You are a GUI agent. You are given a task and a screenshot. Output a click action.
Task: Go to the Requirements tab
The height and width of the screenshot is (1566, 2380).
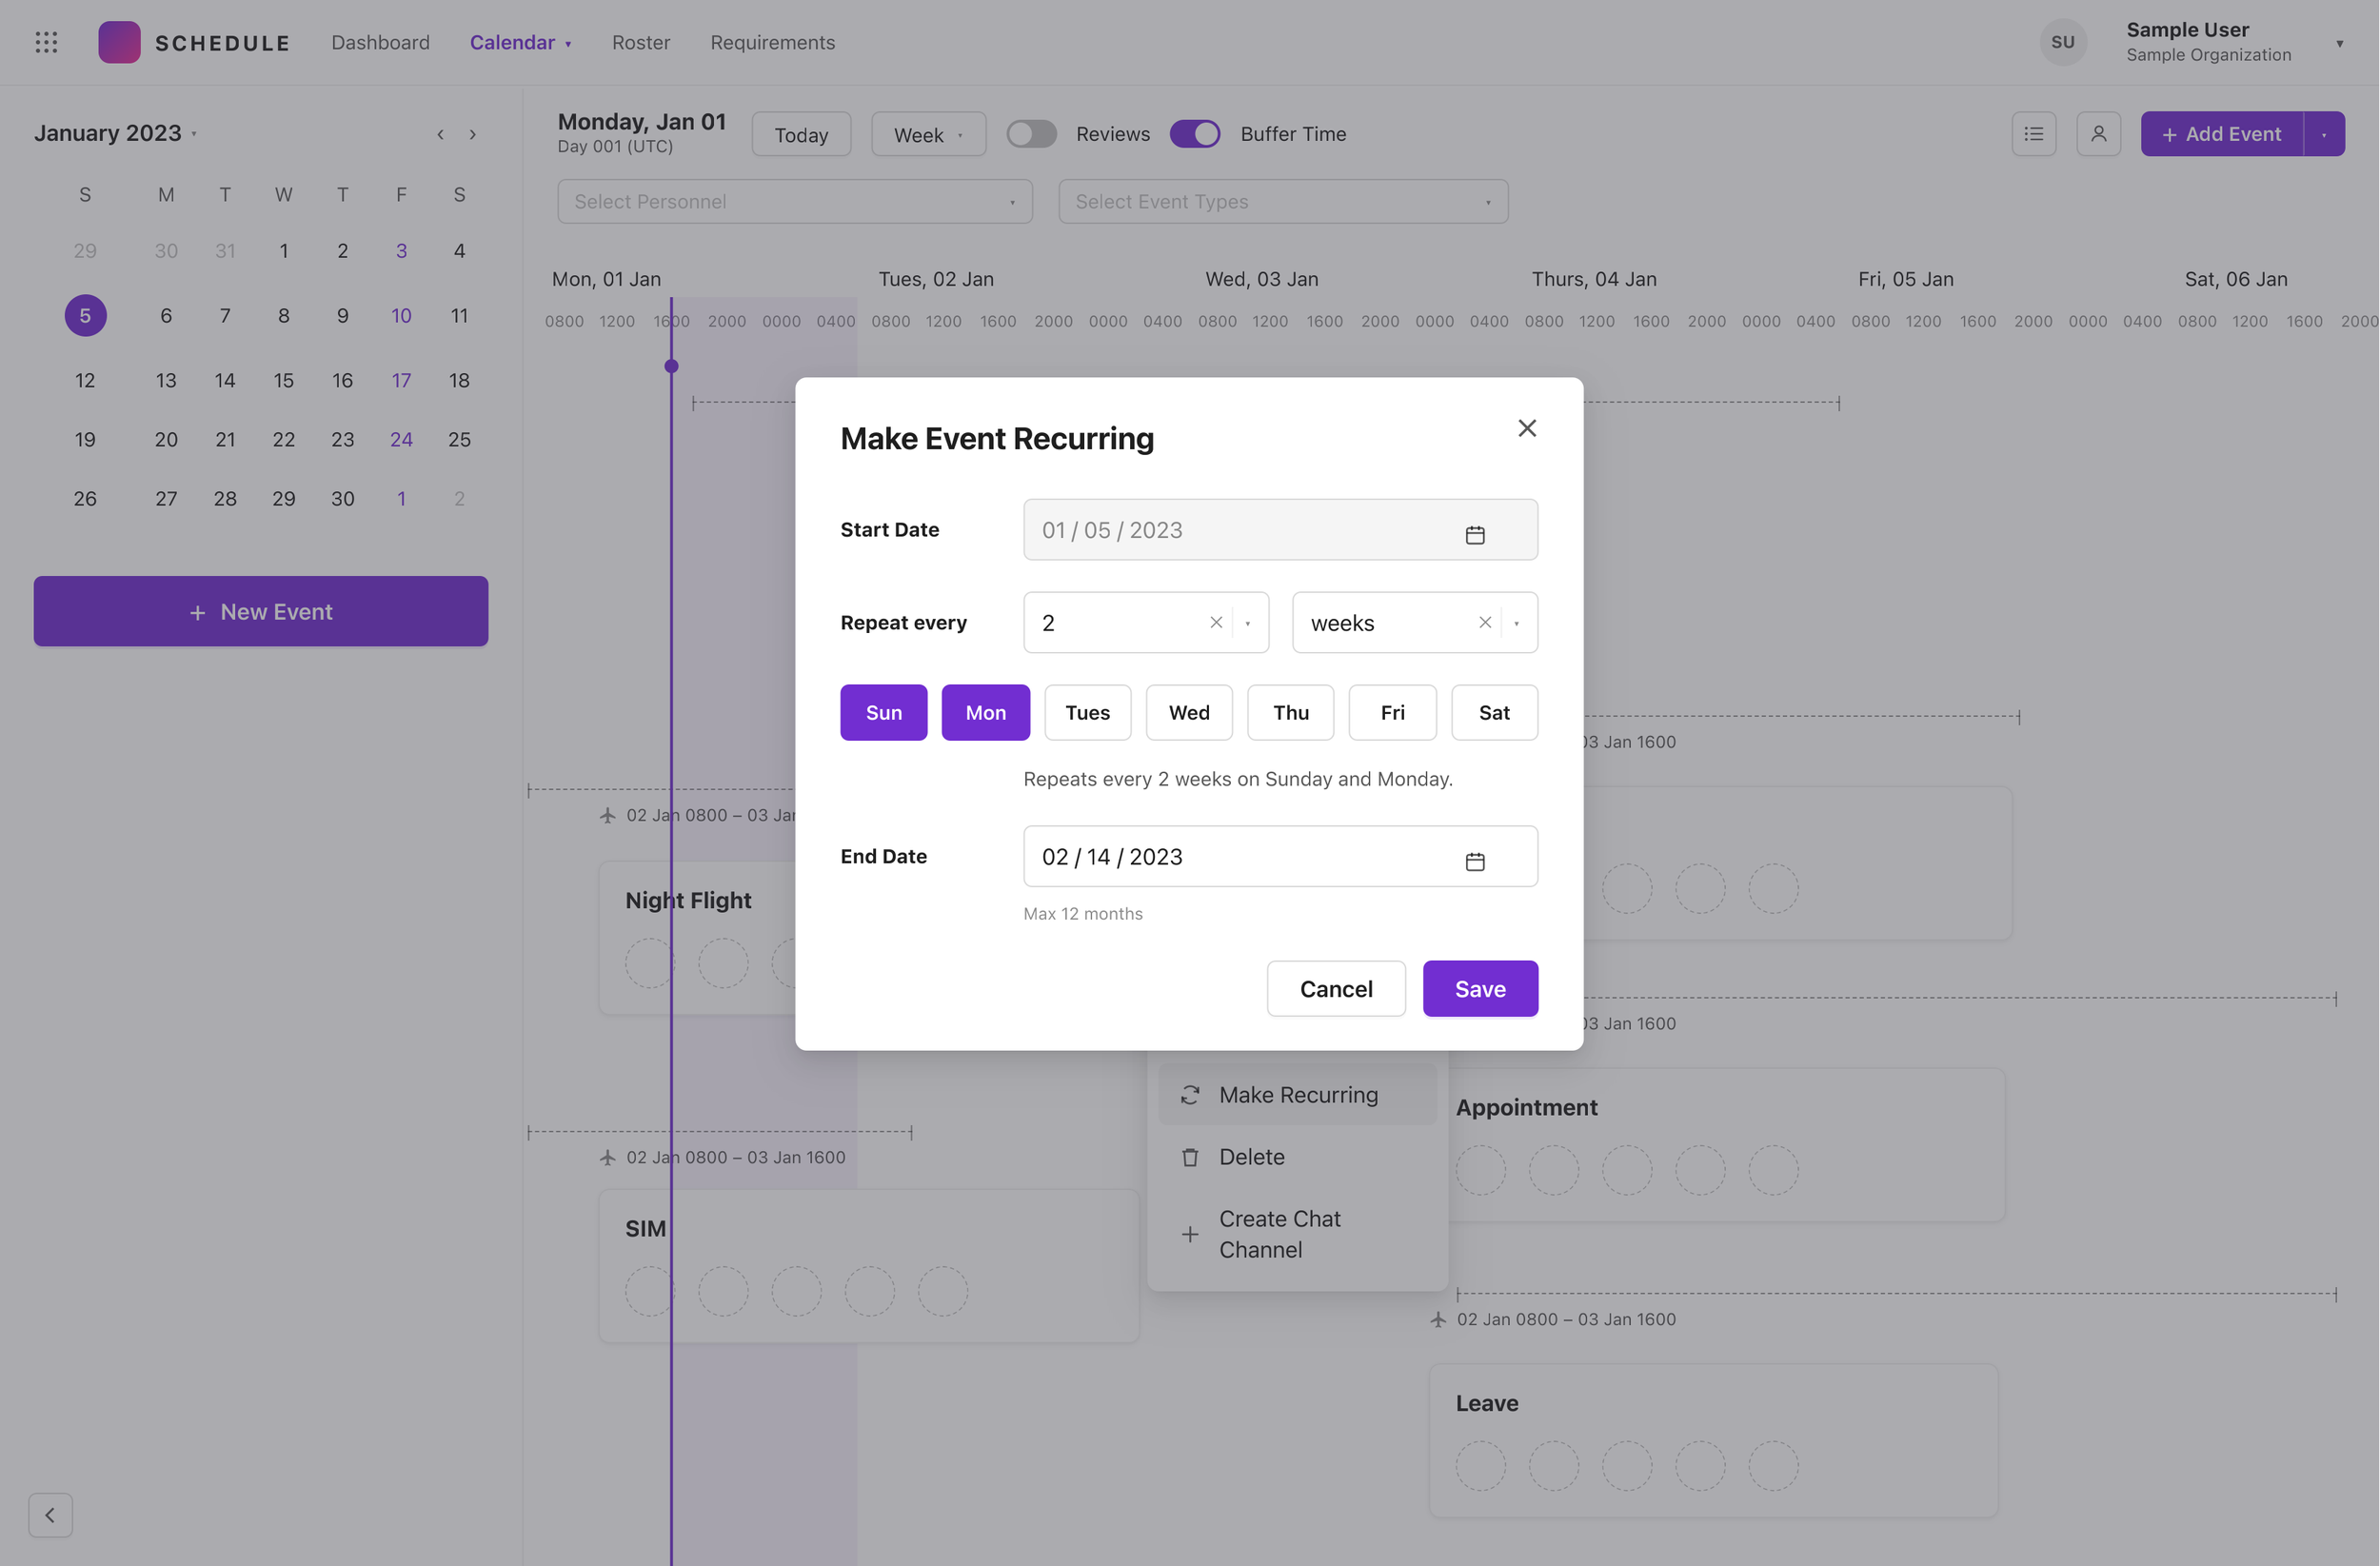point(772,42)
